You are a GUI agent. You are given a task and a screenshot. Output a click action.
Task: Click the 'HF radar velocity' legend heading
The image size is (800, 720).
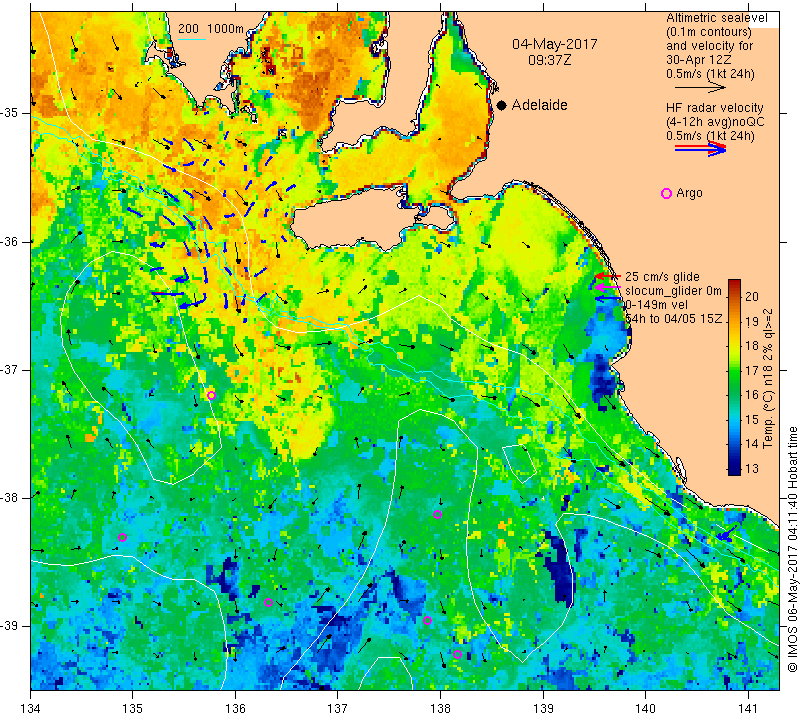click(714, 108)
